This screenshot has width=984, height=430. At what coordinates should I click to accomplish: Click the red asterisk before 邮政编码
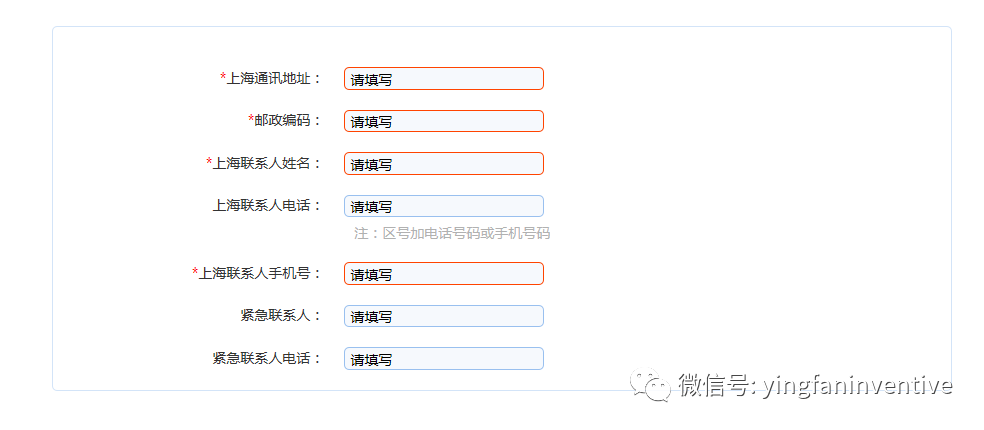coord(251,119)
